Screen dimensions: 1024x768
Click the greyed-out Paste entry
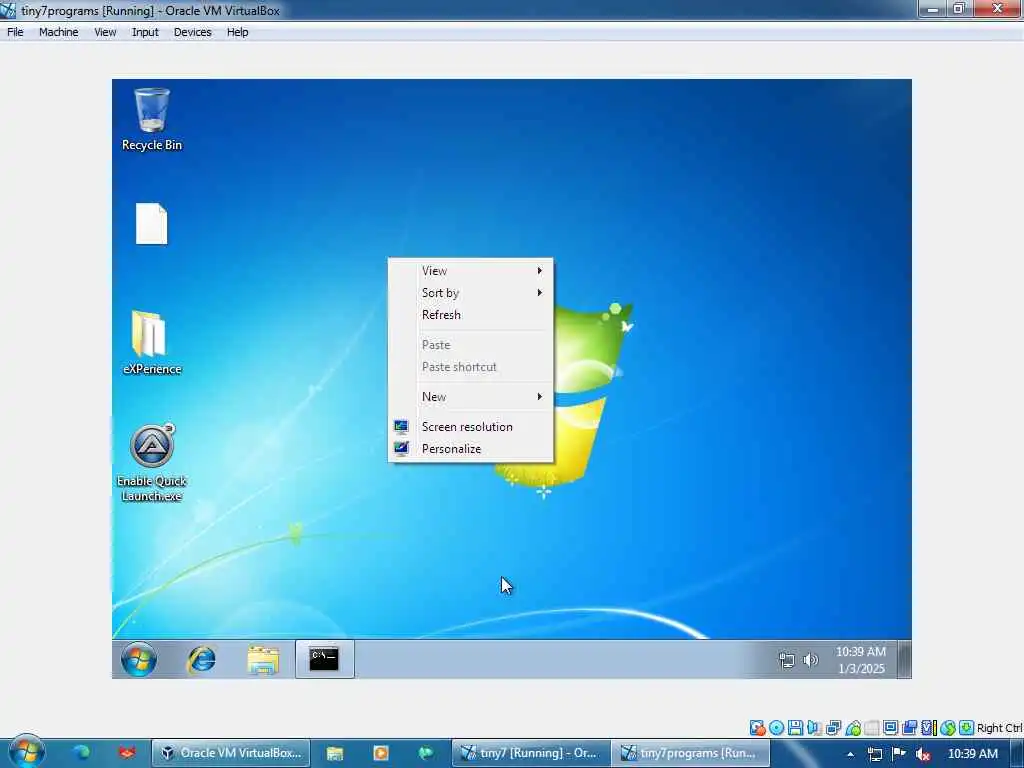(x=470, y=345)
